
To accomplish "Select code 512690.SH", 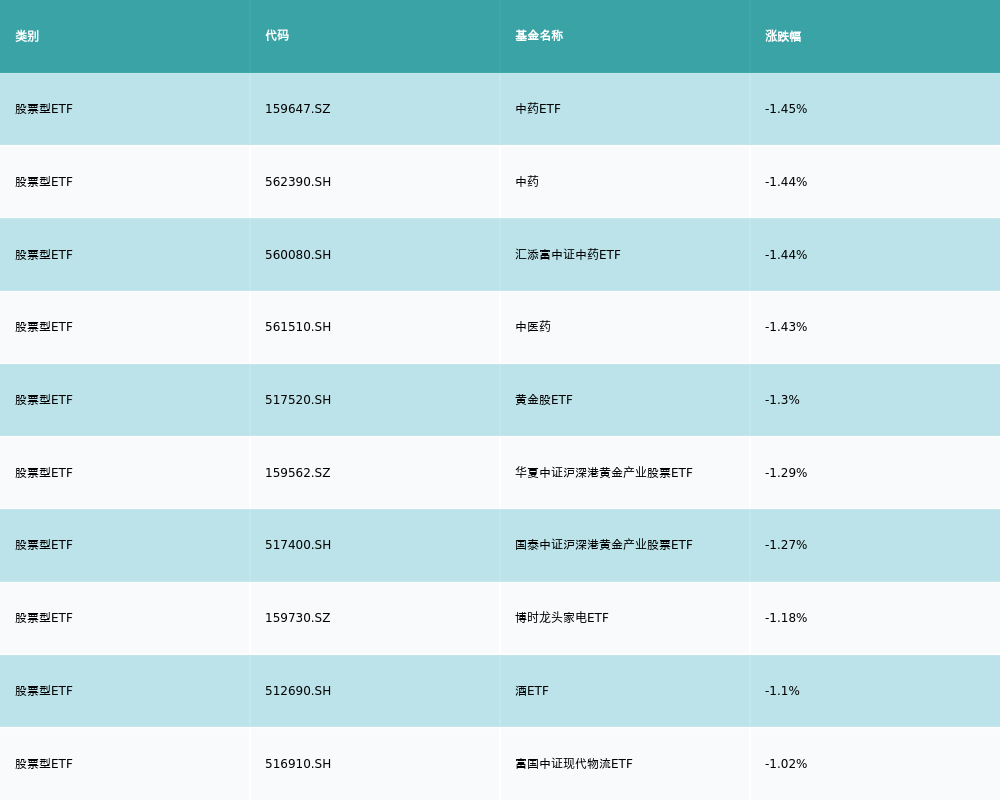I will coord(298,691).
